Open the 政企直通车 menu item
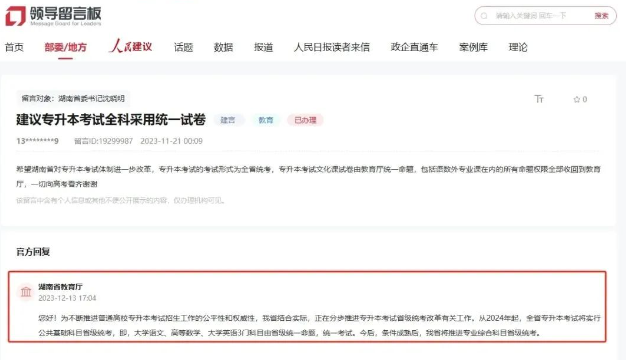The width and height of the screenshot is (626, 360). pyautogui.click(x=414, y=47)
